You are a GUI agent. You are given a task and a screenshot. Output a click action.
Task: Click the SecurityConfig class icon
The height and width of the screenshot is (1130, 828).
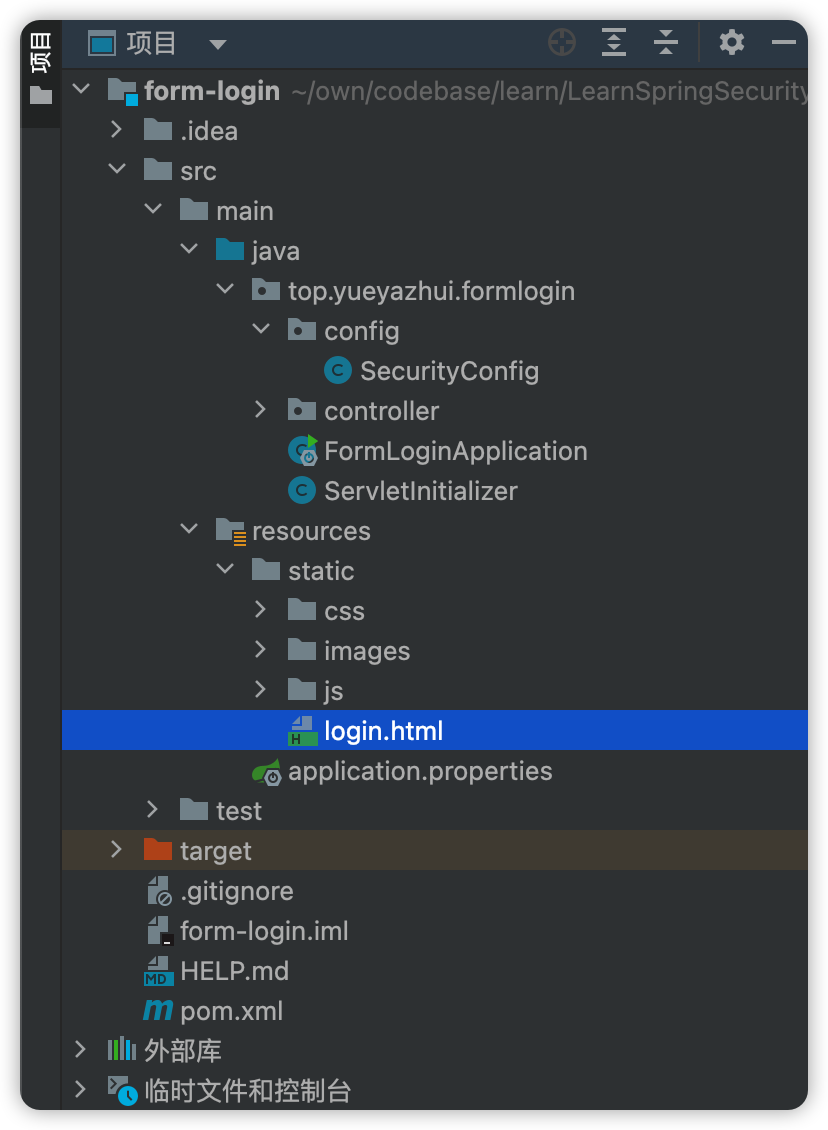click(338, 370)
